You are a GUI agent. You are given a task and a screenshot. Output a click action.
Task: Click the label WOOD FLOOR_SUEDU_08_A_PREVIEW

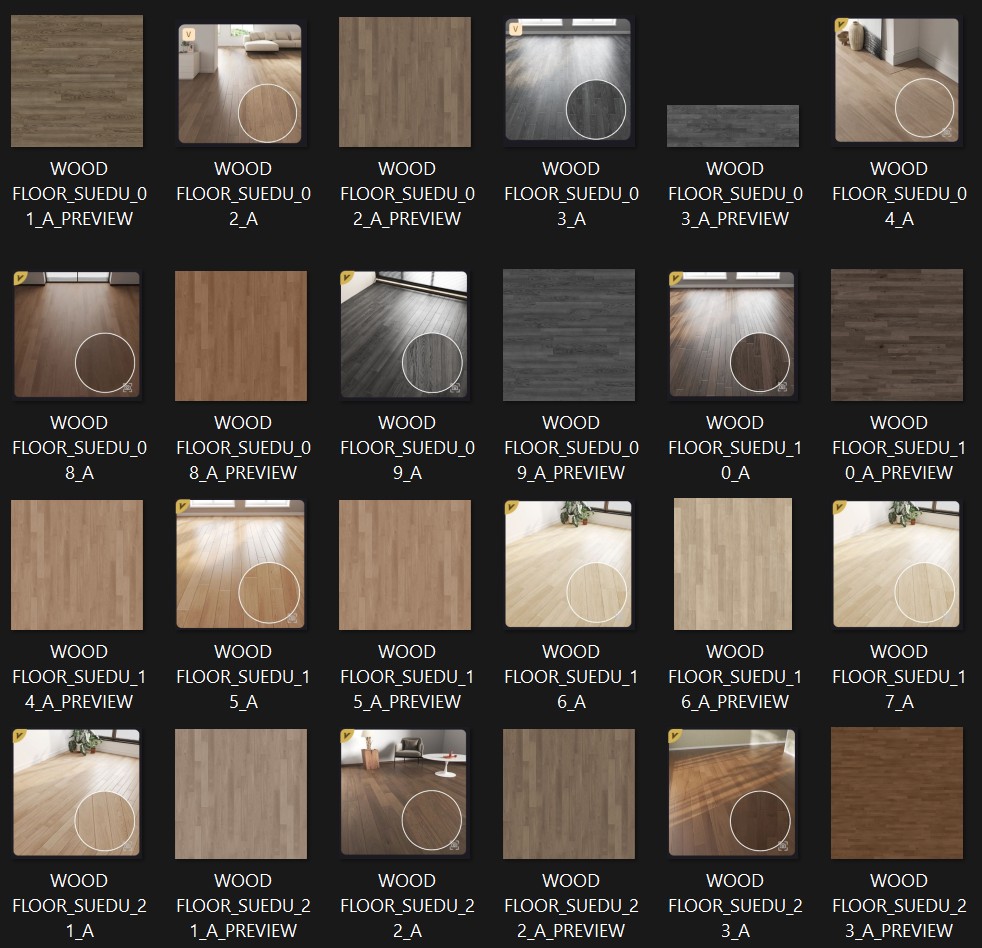tap(243, 448)
